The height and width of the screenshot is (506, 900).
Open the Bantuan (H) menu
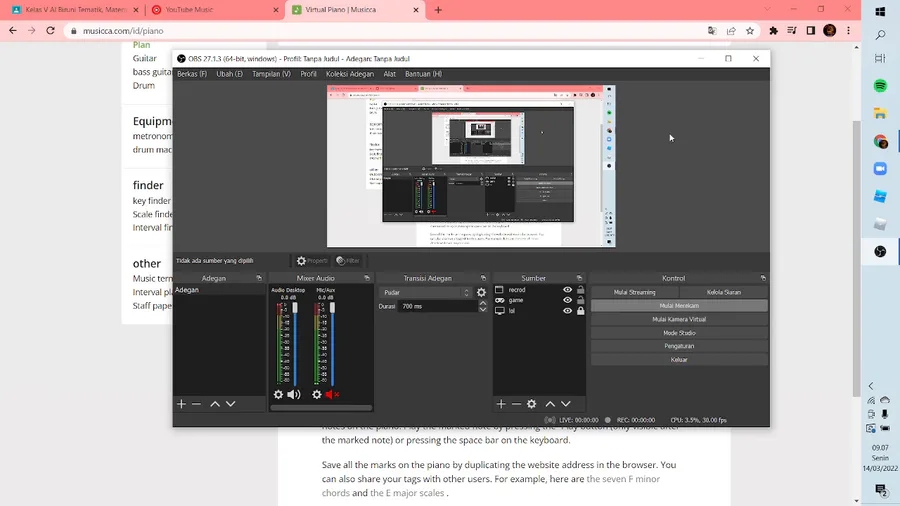[x=424, y=74]
